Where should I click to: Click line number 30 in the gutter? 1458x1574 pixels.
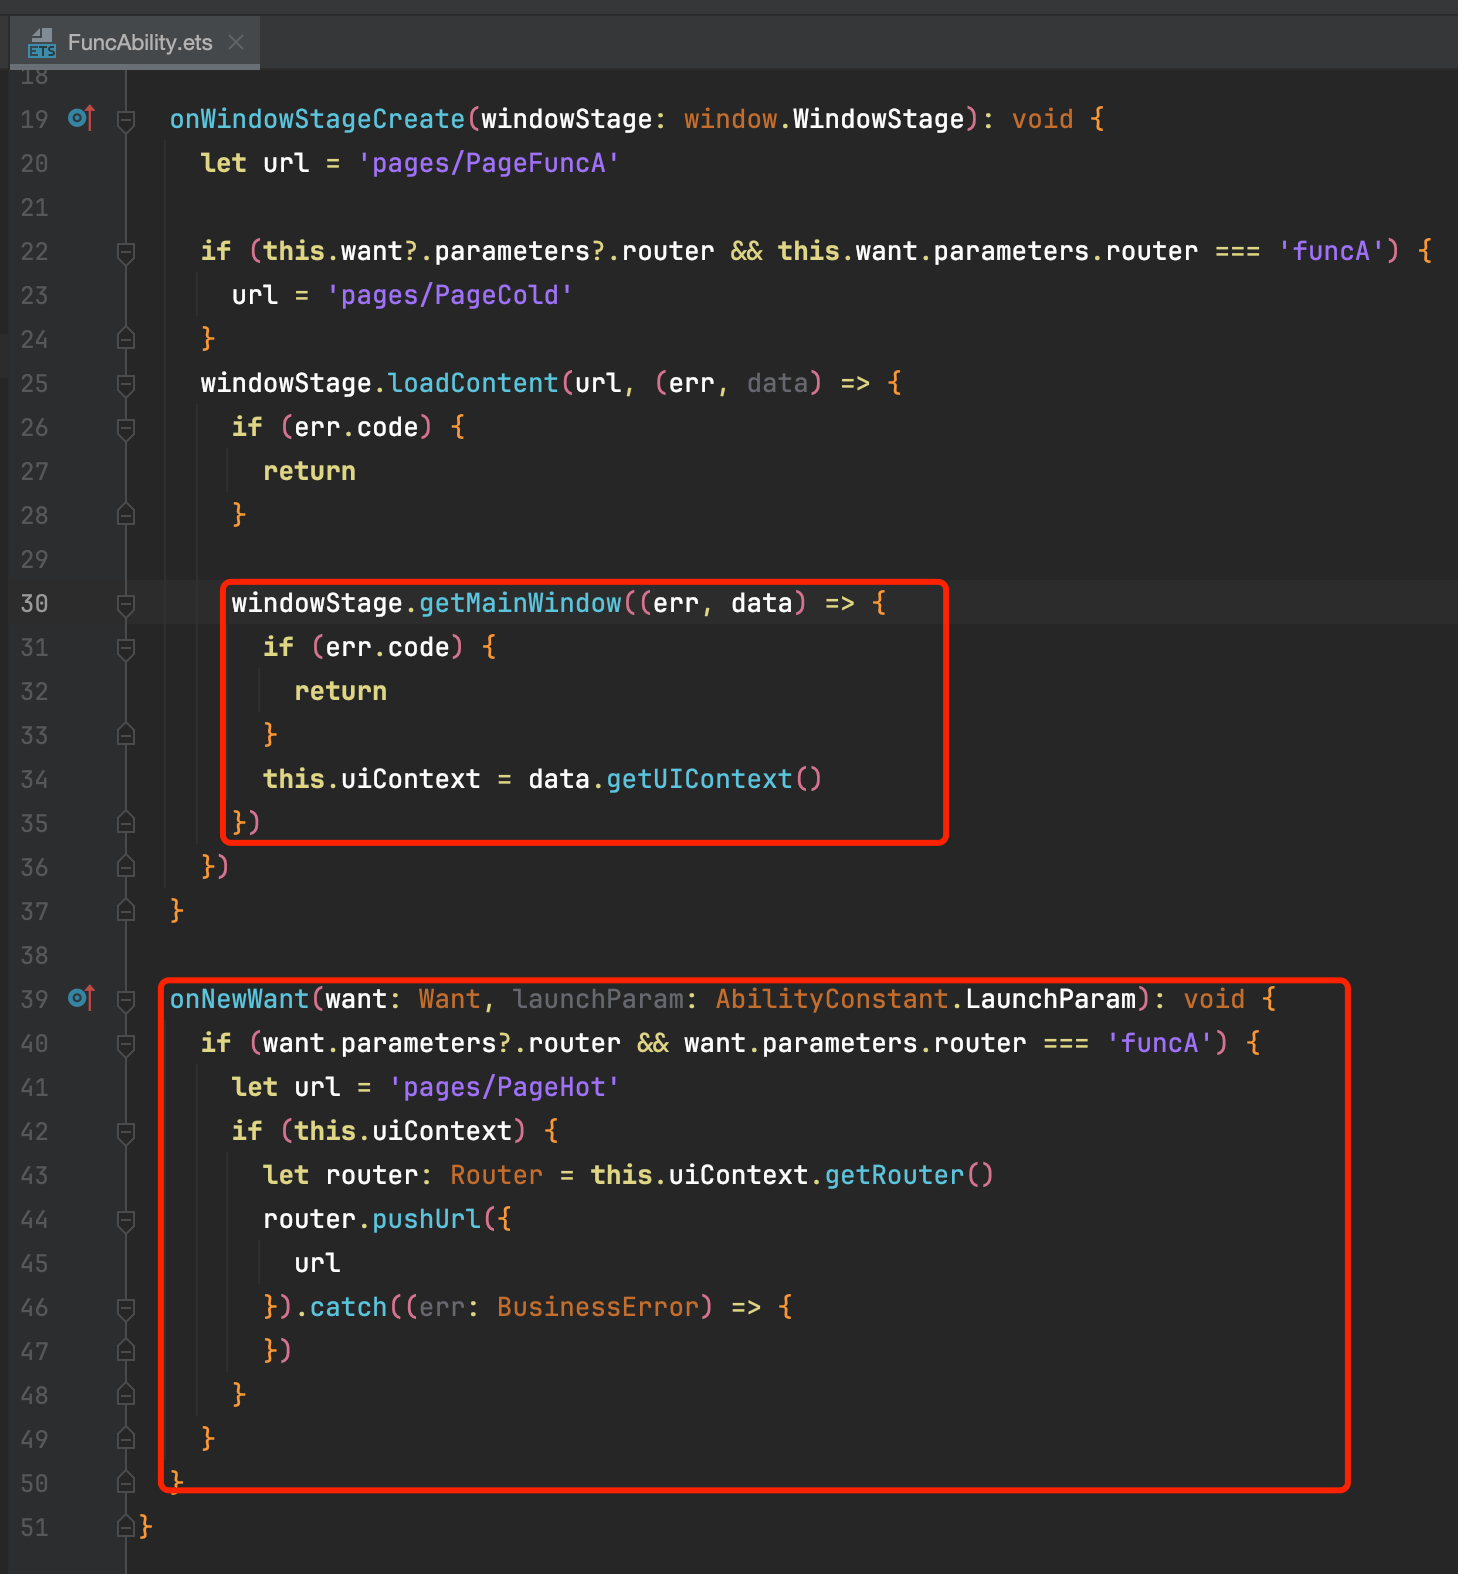click(x=34, y=603)
